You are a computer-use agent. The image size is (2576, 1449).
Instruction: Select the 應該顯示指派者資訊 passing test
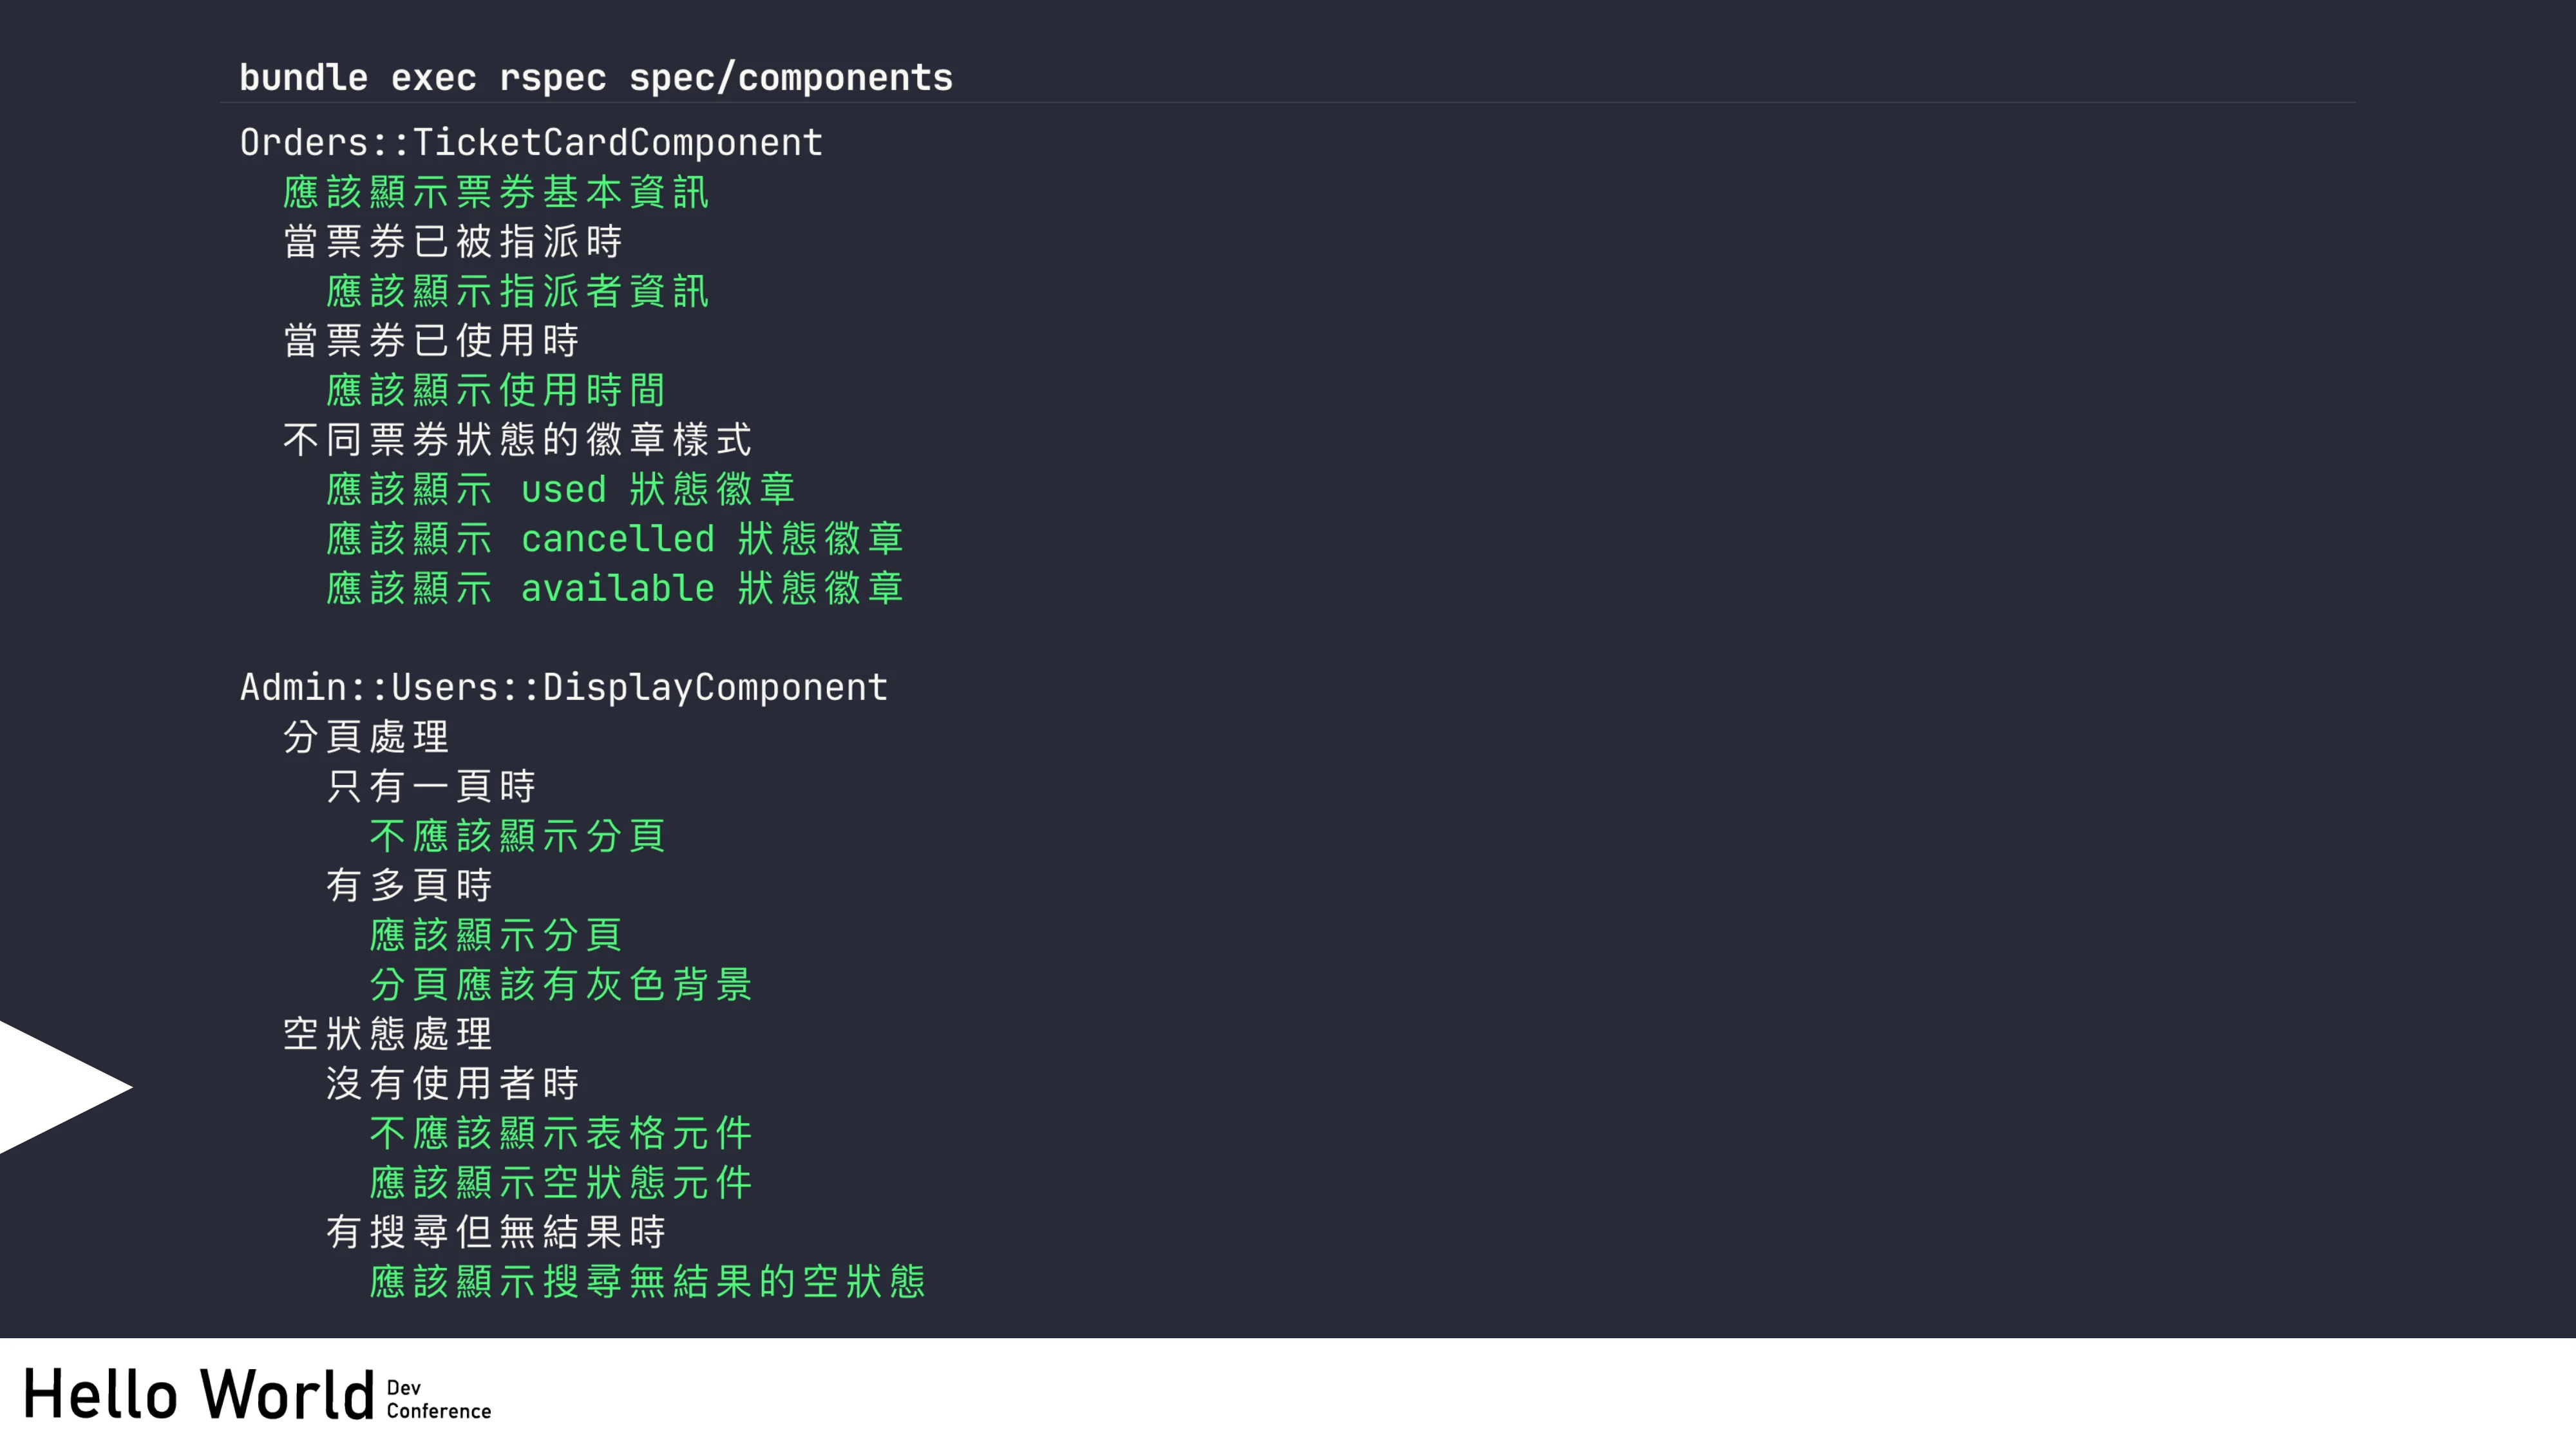point(517,291)
